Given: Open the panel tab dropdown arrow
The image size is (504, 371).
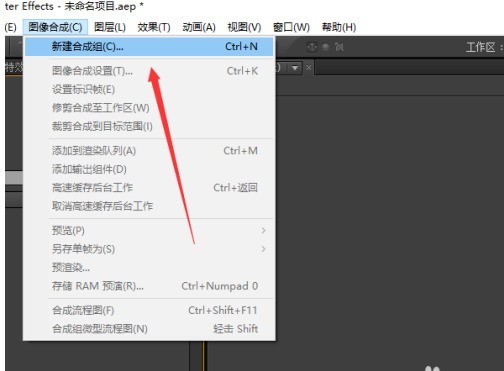Looking at the screenshot, I should [295, 68].
